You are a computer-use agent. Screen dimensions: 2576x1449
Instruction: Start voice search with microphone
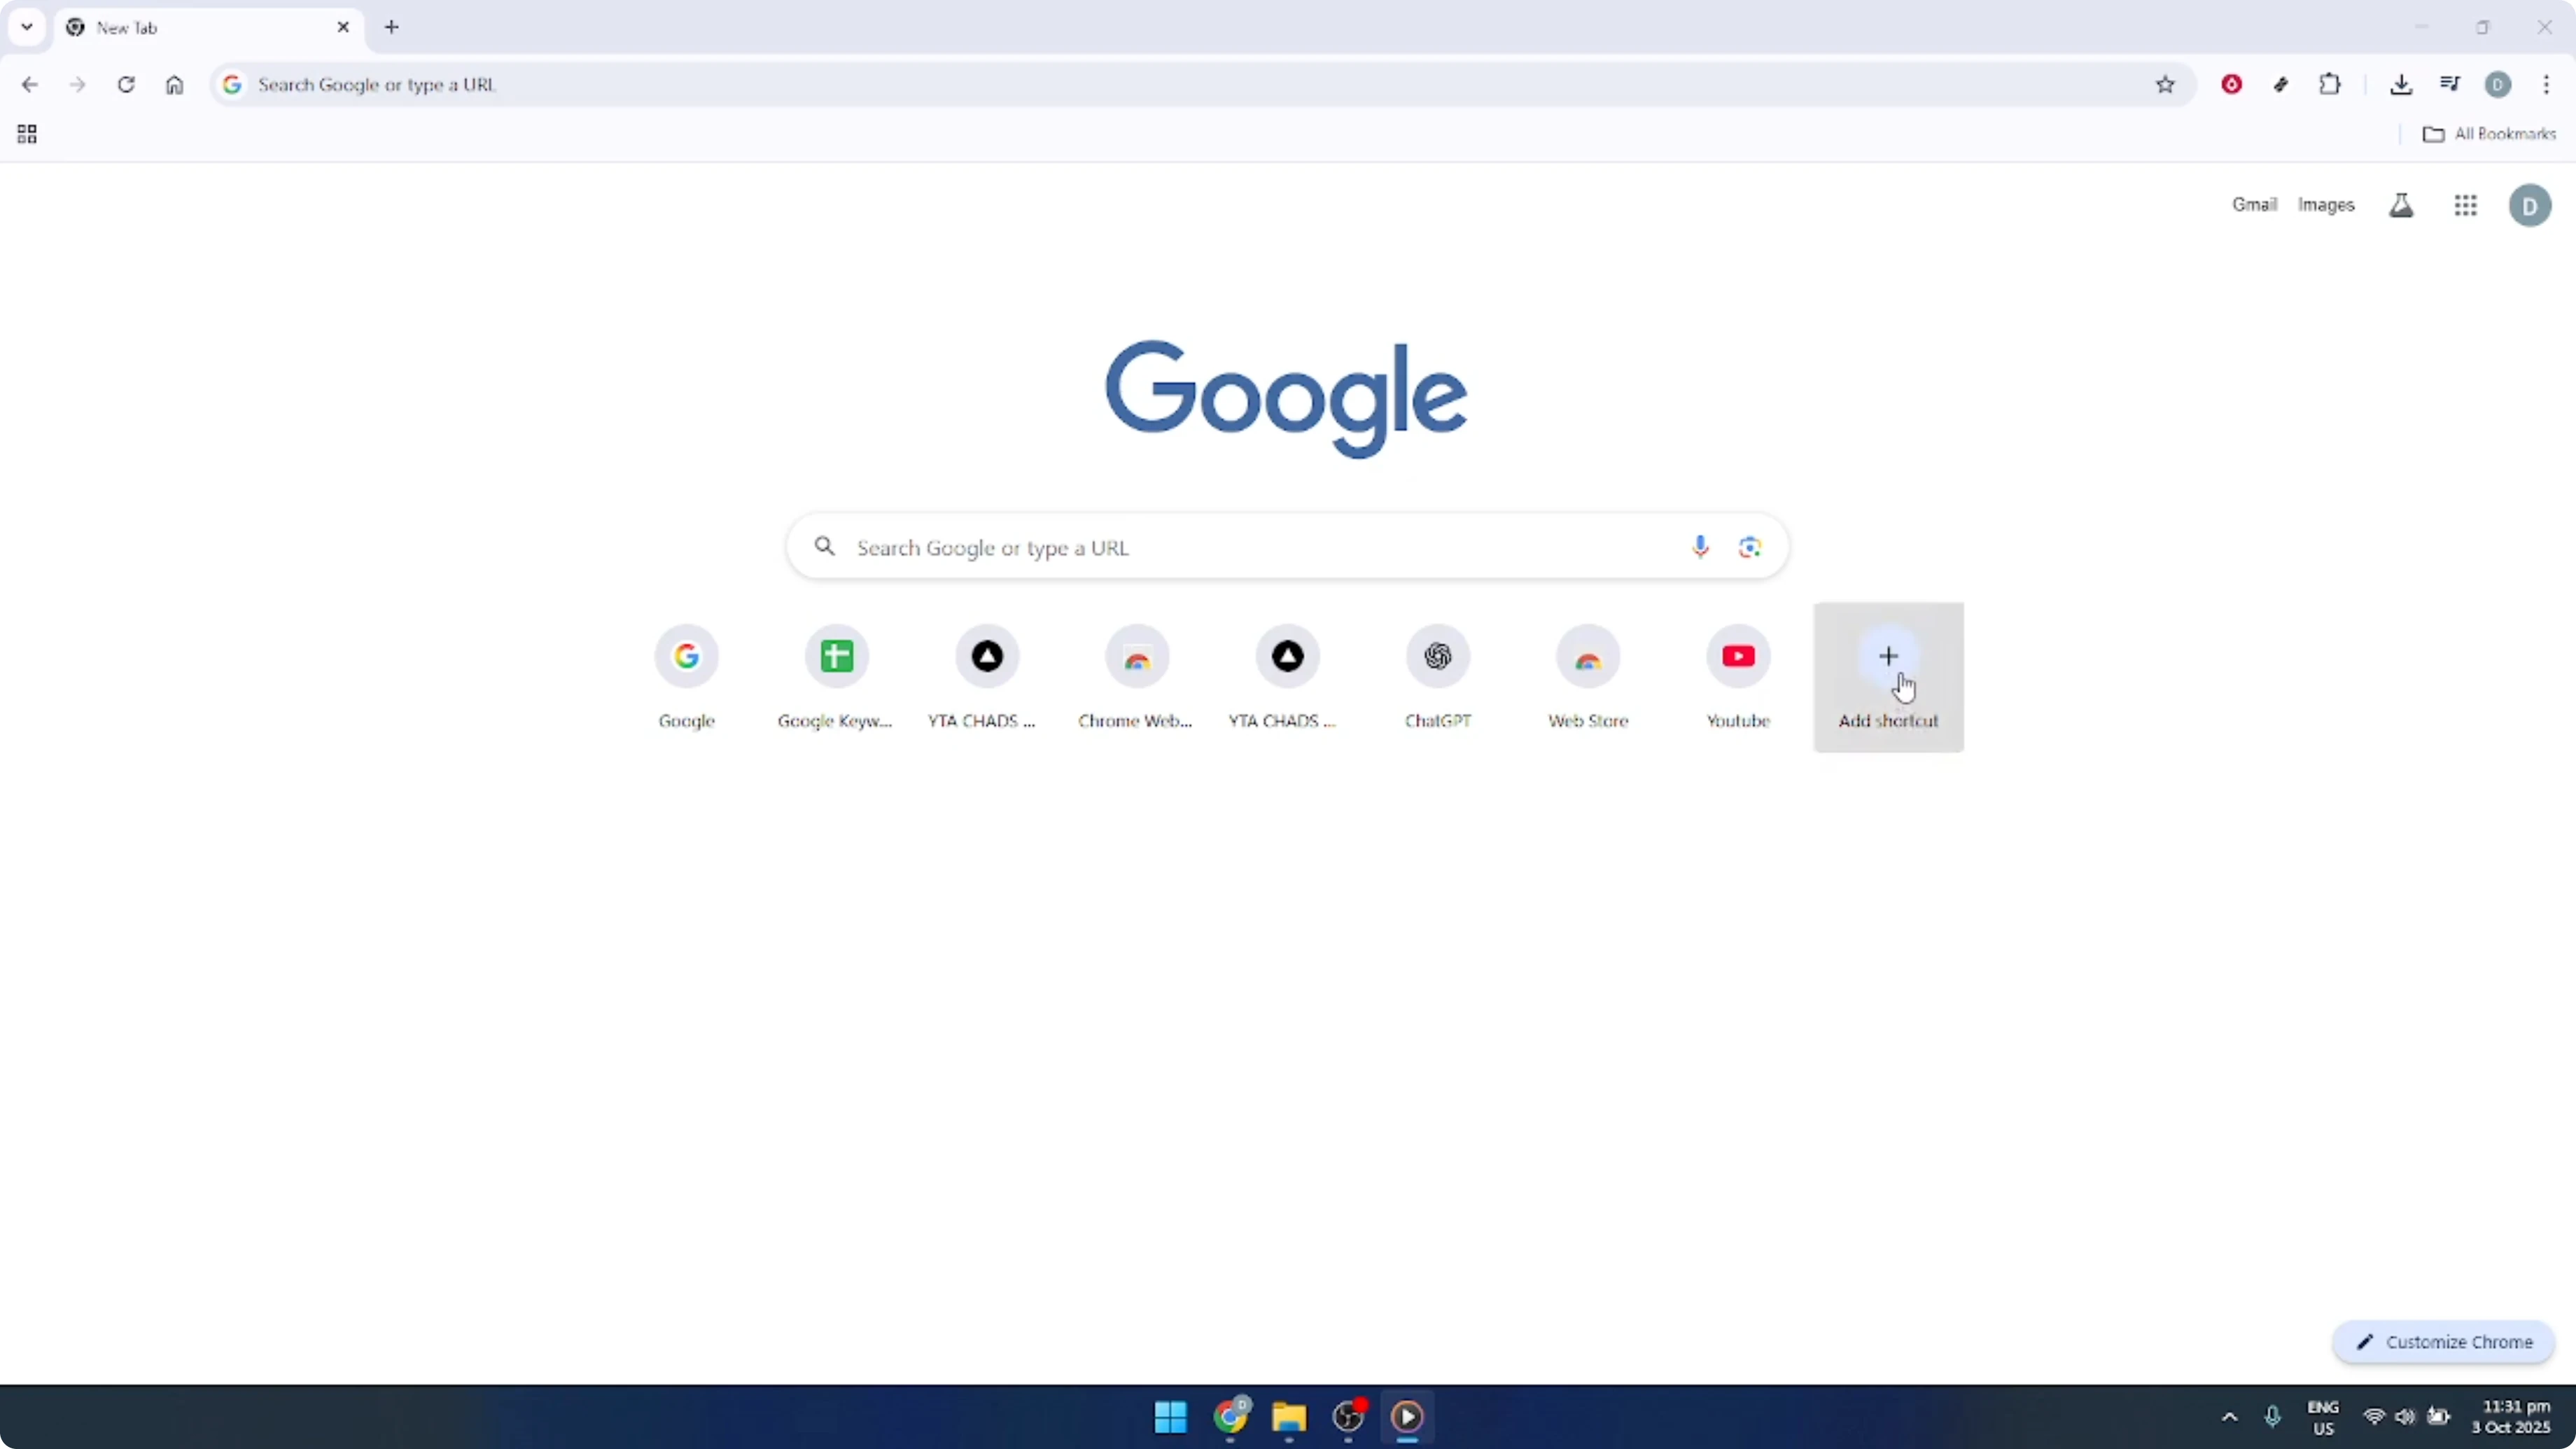1700,547
